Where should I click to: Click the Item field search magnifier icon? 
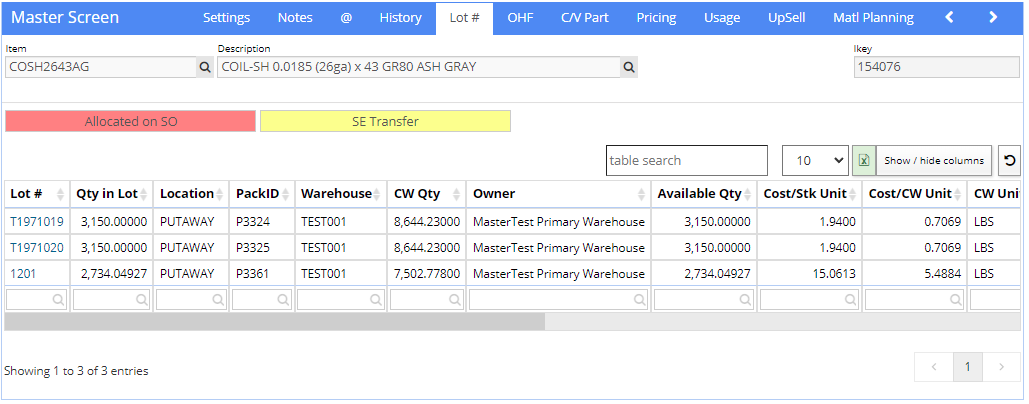[205, 67]
